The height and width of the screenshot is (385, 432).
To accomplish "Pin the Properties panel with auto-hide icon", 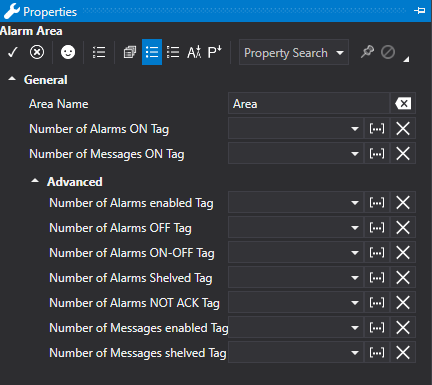I will click(419, 11).
